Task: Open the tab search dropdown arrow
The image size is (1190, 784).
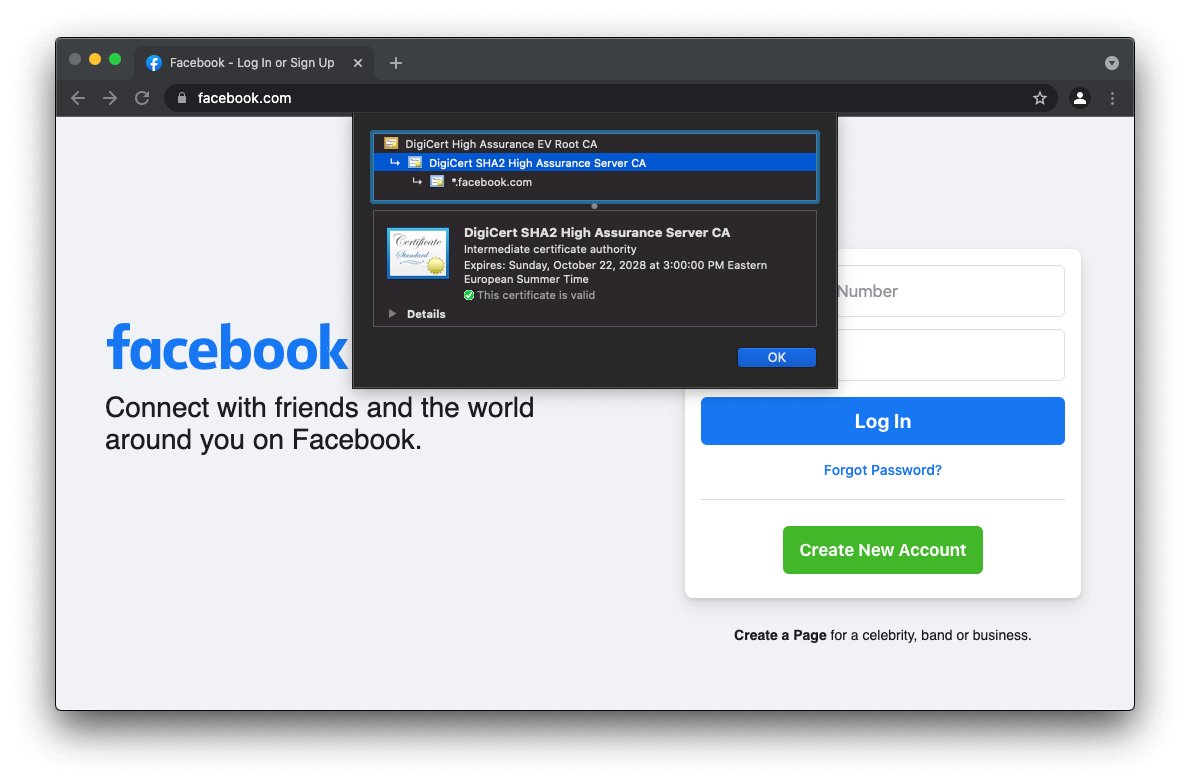Action: click(1112, 63)
